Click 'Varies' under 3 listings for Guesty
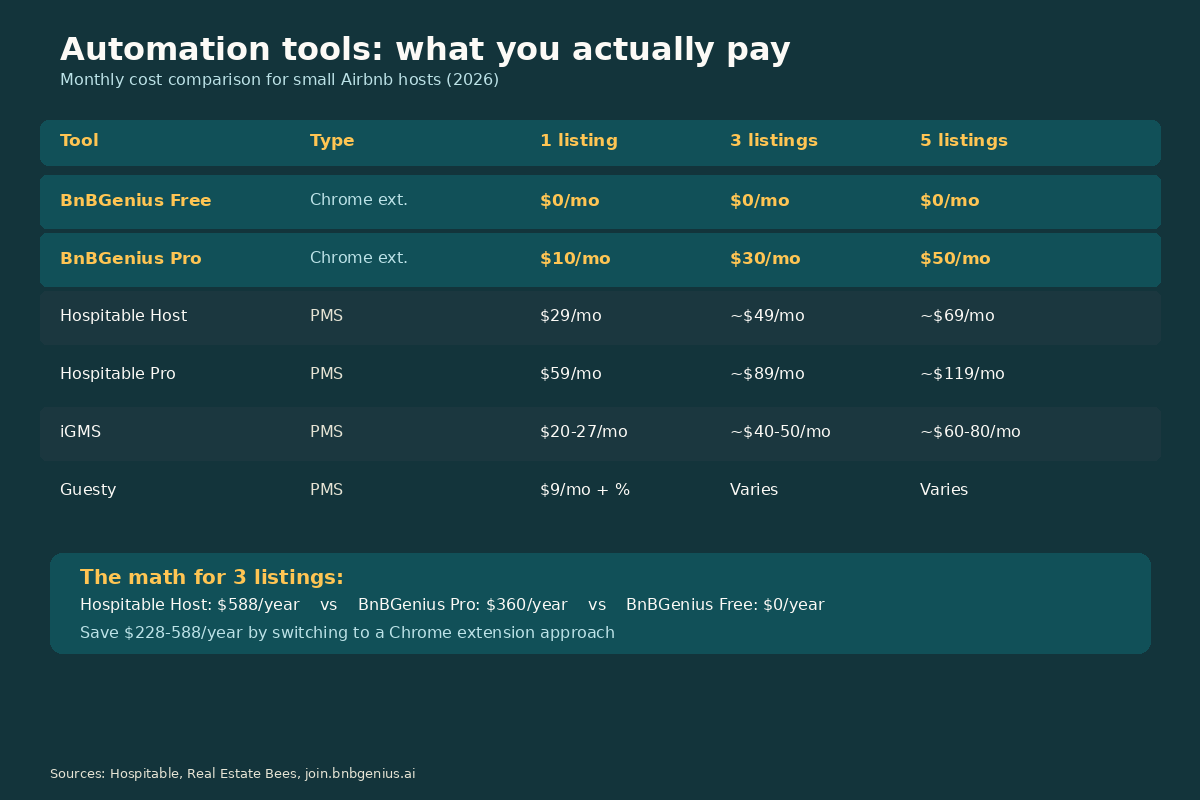This screenshot has width=1200, height=800. click(x=754, y=490)
